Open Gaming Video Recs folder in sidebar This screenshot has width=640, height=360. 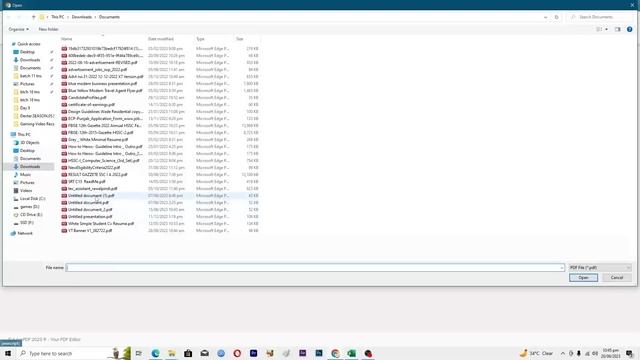(x=37, y=124)
